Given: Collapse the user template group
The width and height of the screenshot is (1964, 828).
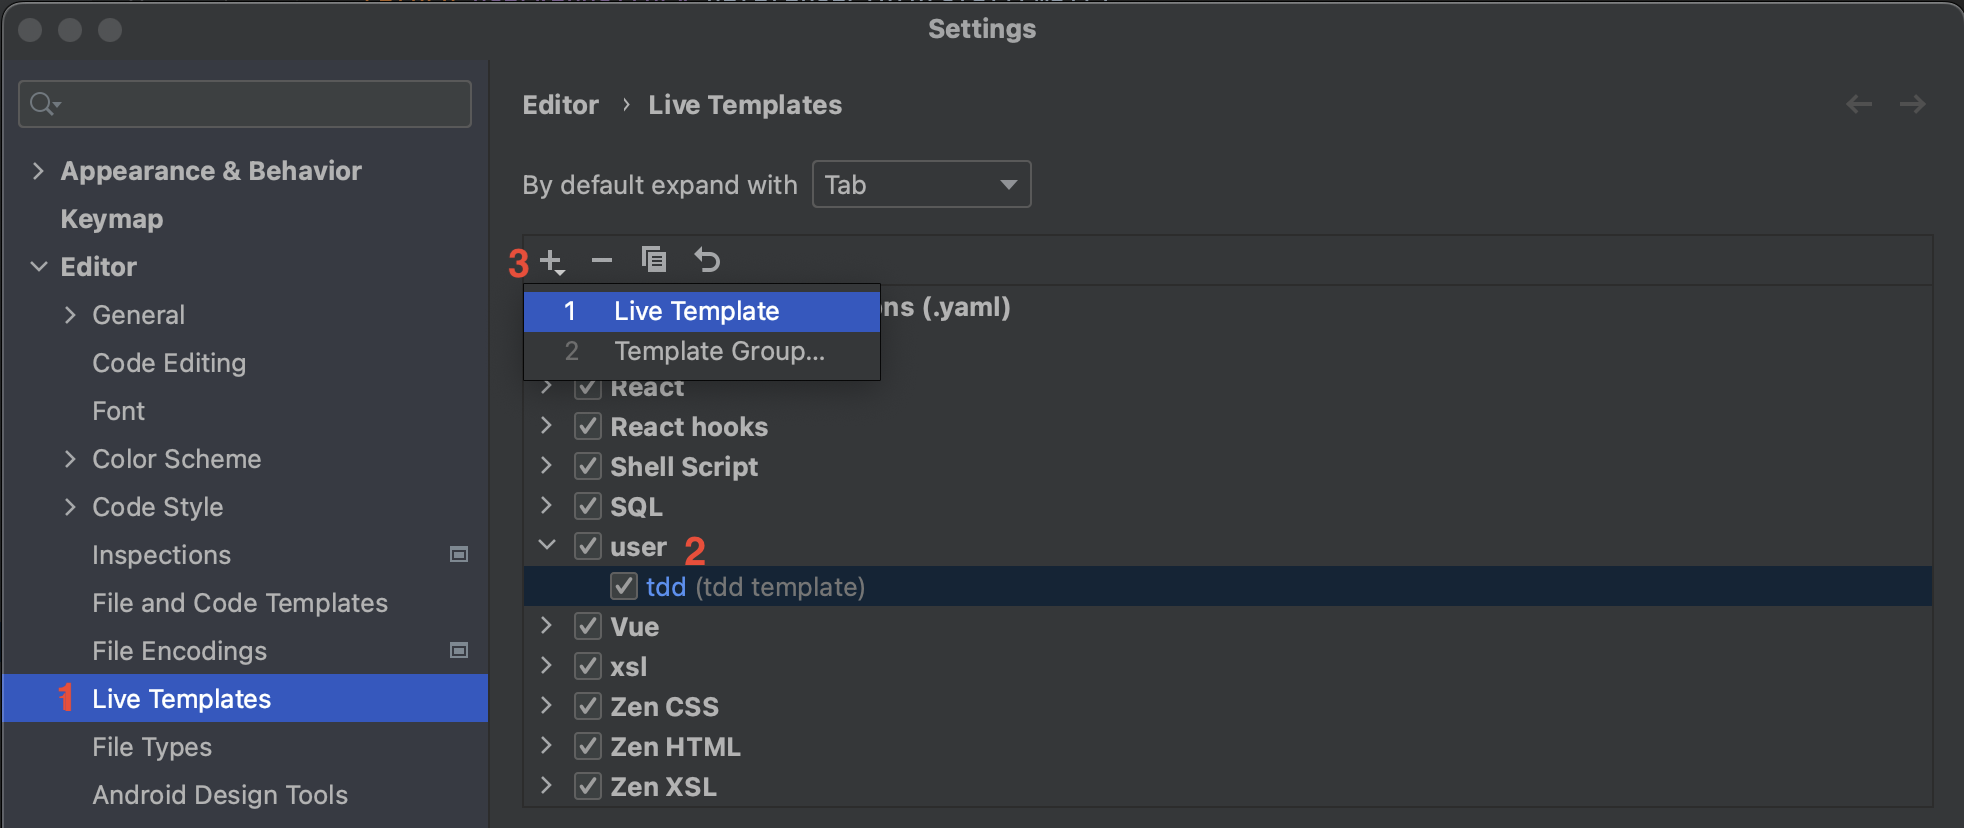Looking at the screenshot, I should click(x=547, y=546).
